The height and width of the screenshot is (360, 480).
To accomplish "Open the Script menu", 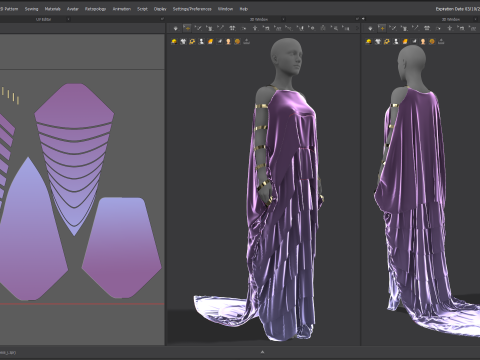I will 142,9.
